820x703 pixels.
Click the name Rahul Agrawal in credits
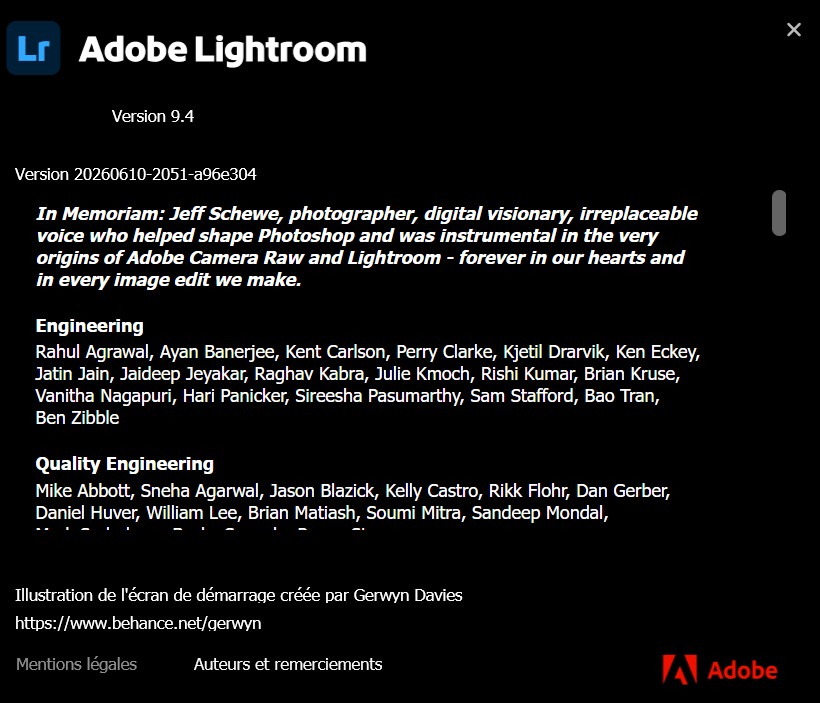[93, 352]
